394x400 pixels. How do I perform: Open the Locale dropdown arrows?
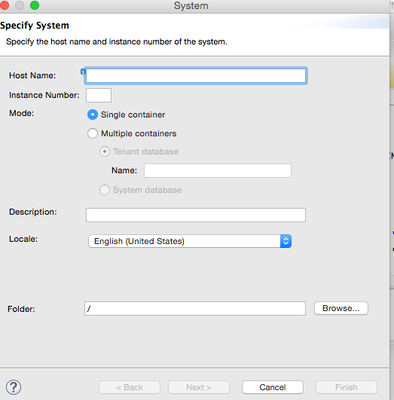click(x=286, y=241)
